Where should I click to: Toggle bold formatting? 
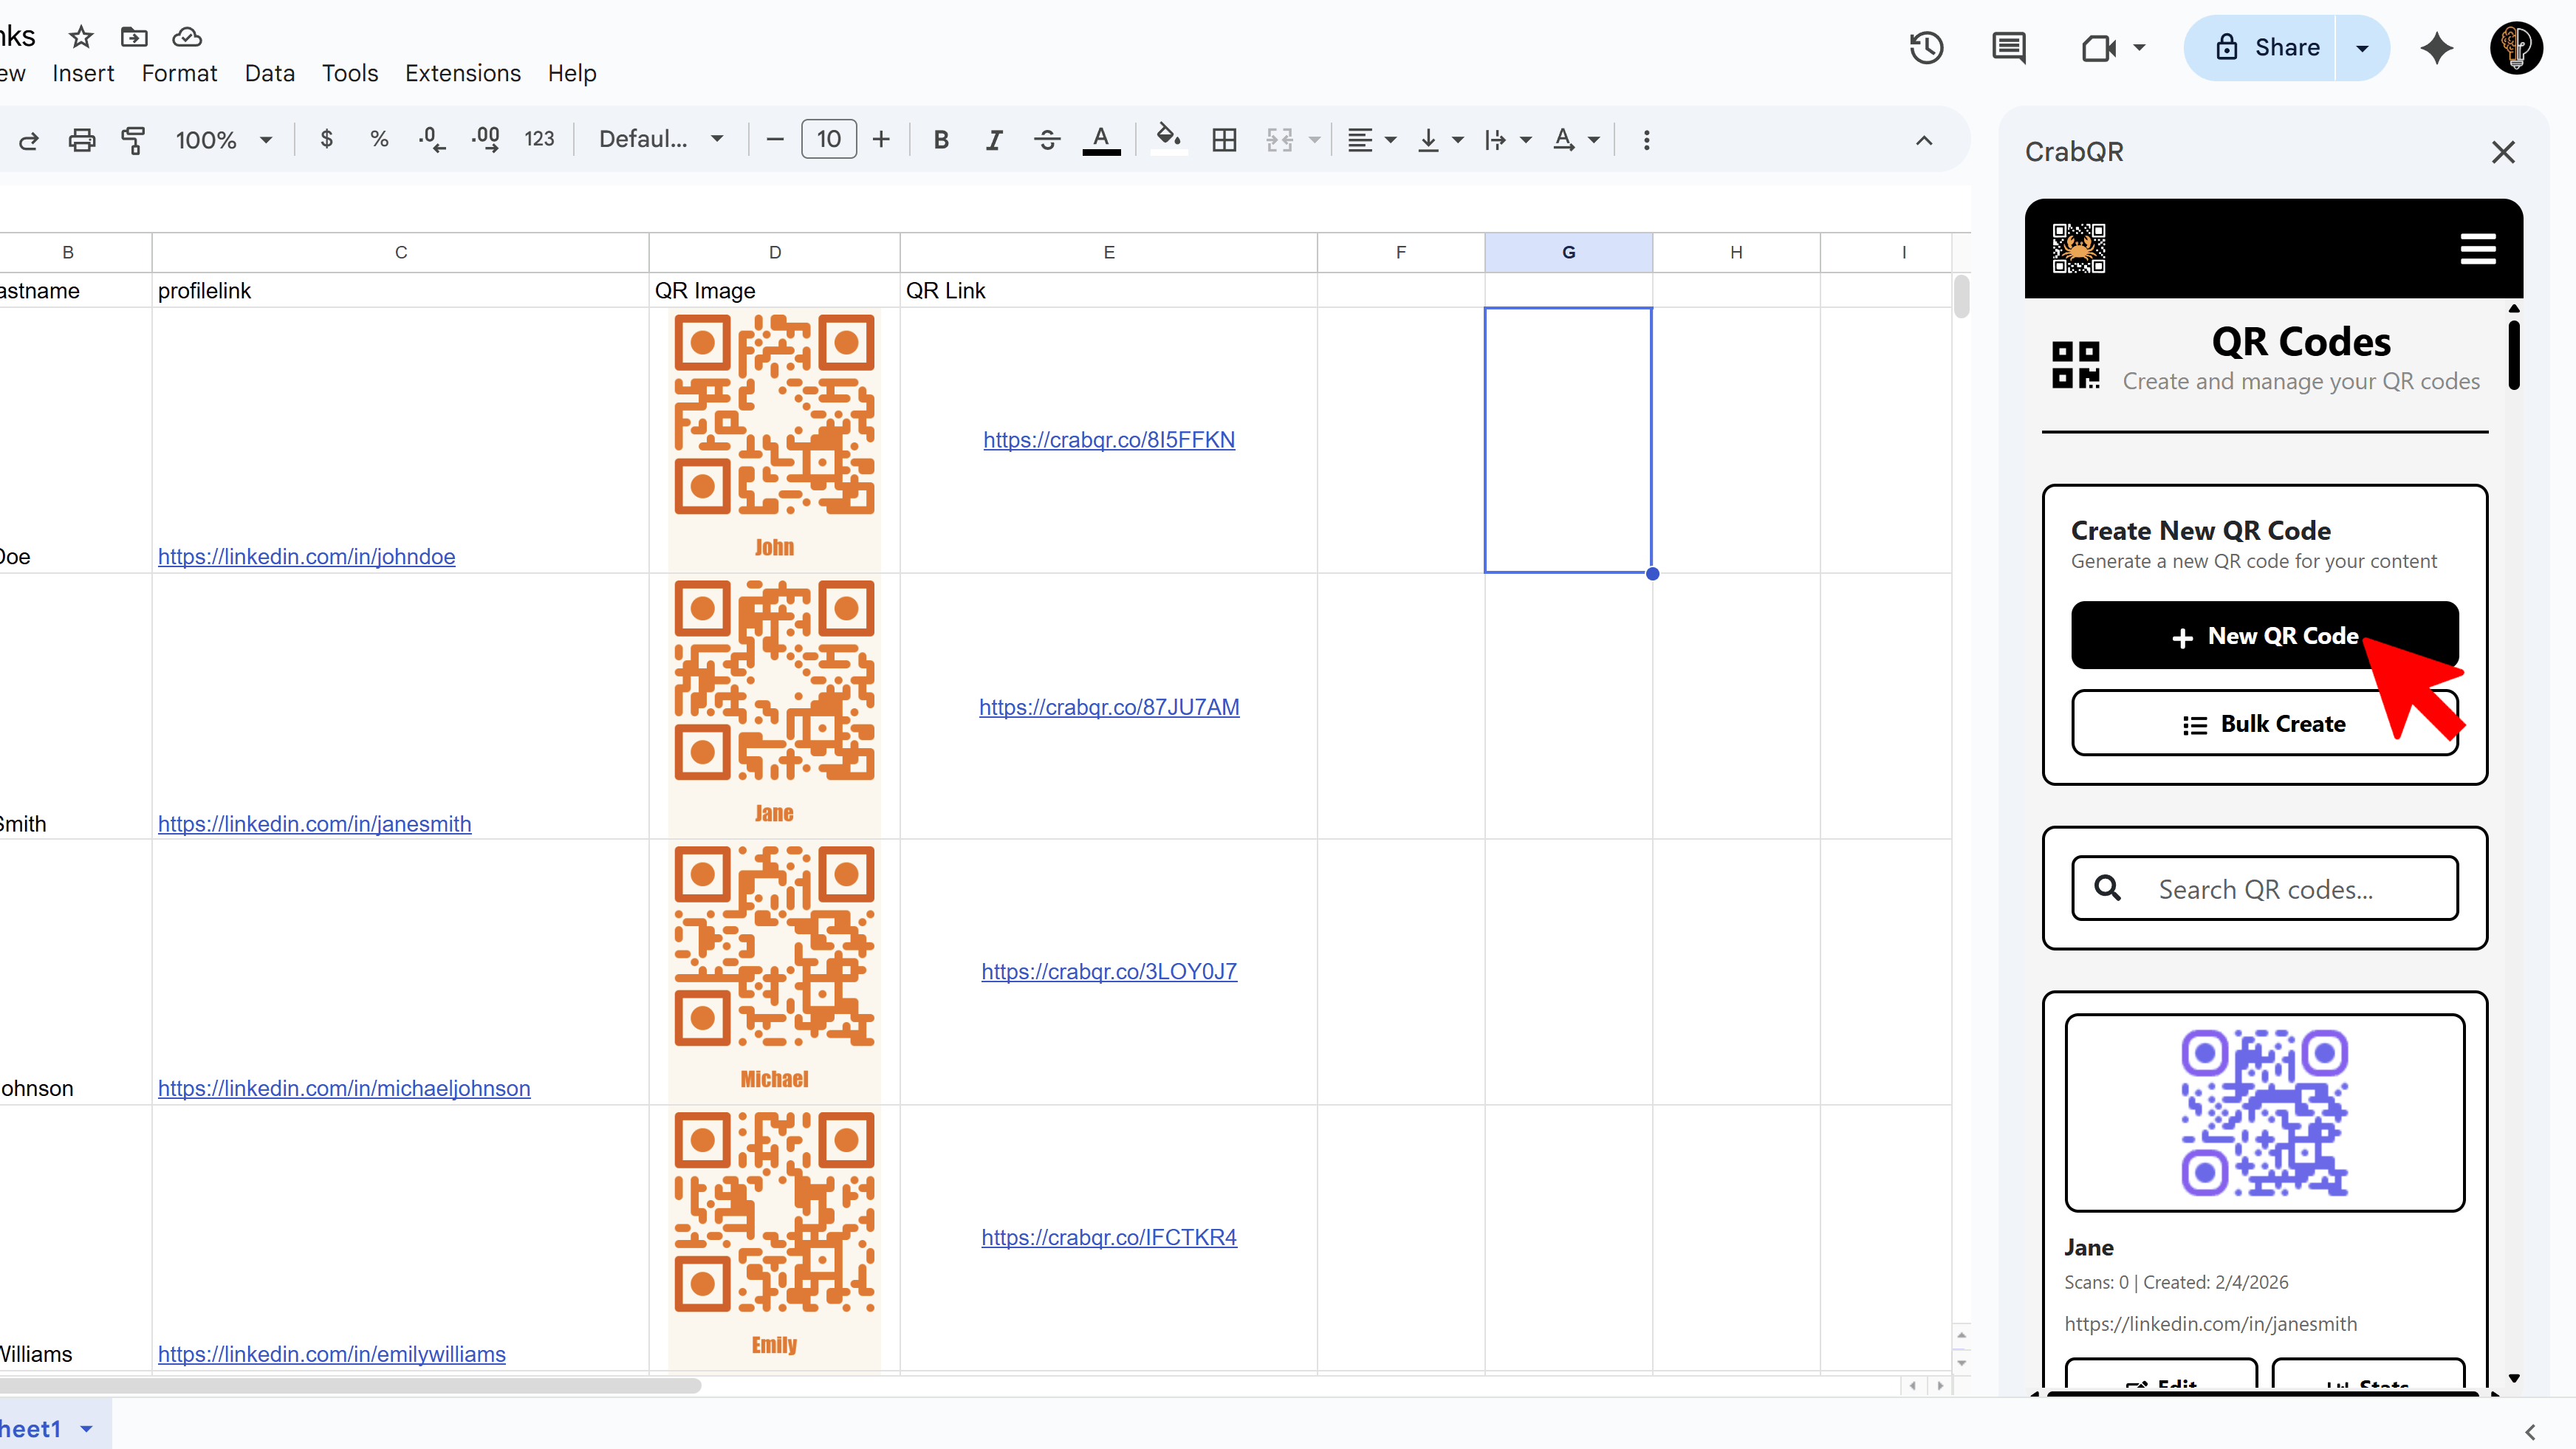coord(940,140)
